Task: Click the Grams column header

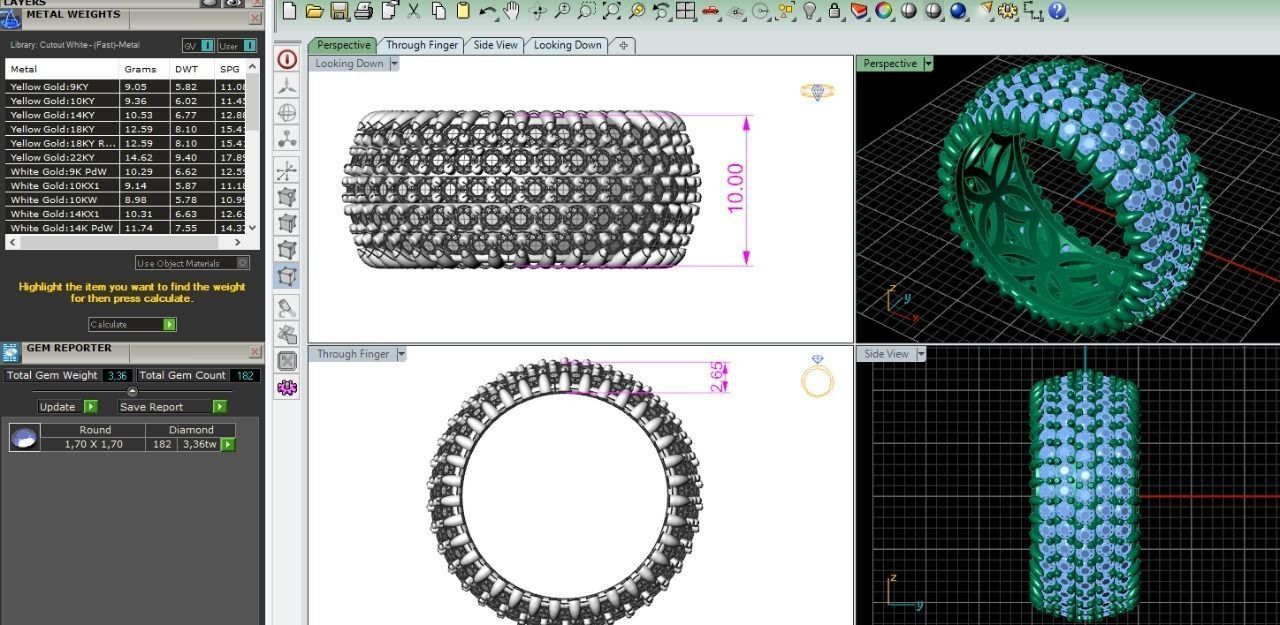Action: pyautogui.click(x=144, y=69)
